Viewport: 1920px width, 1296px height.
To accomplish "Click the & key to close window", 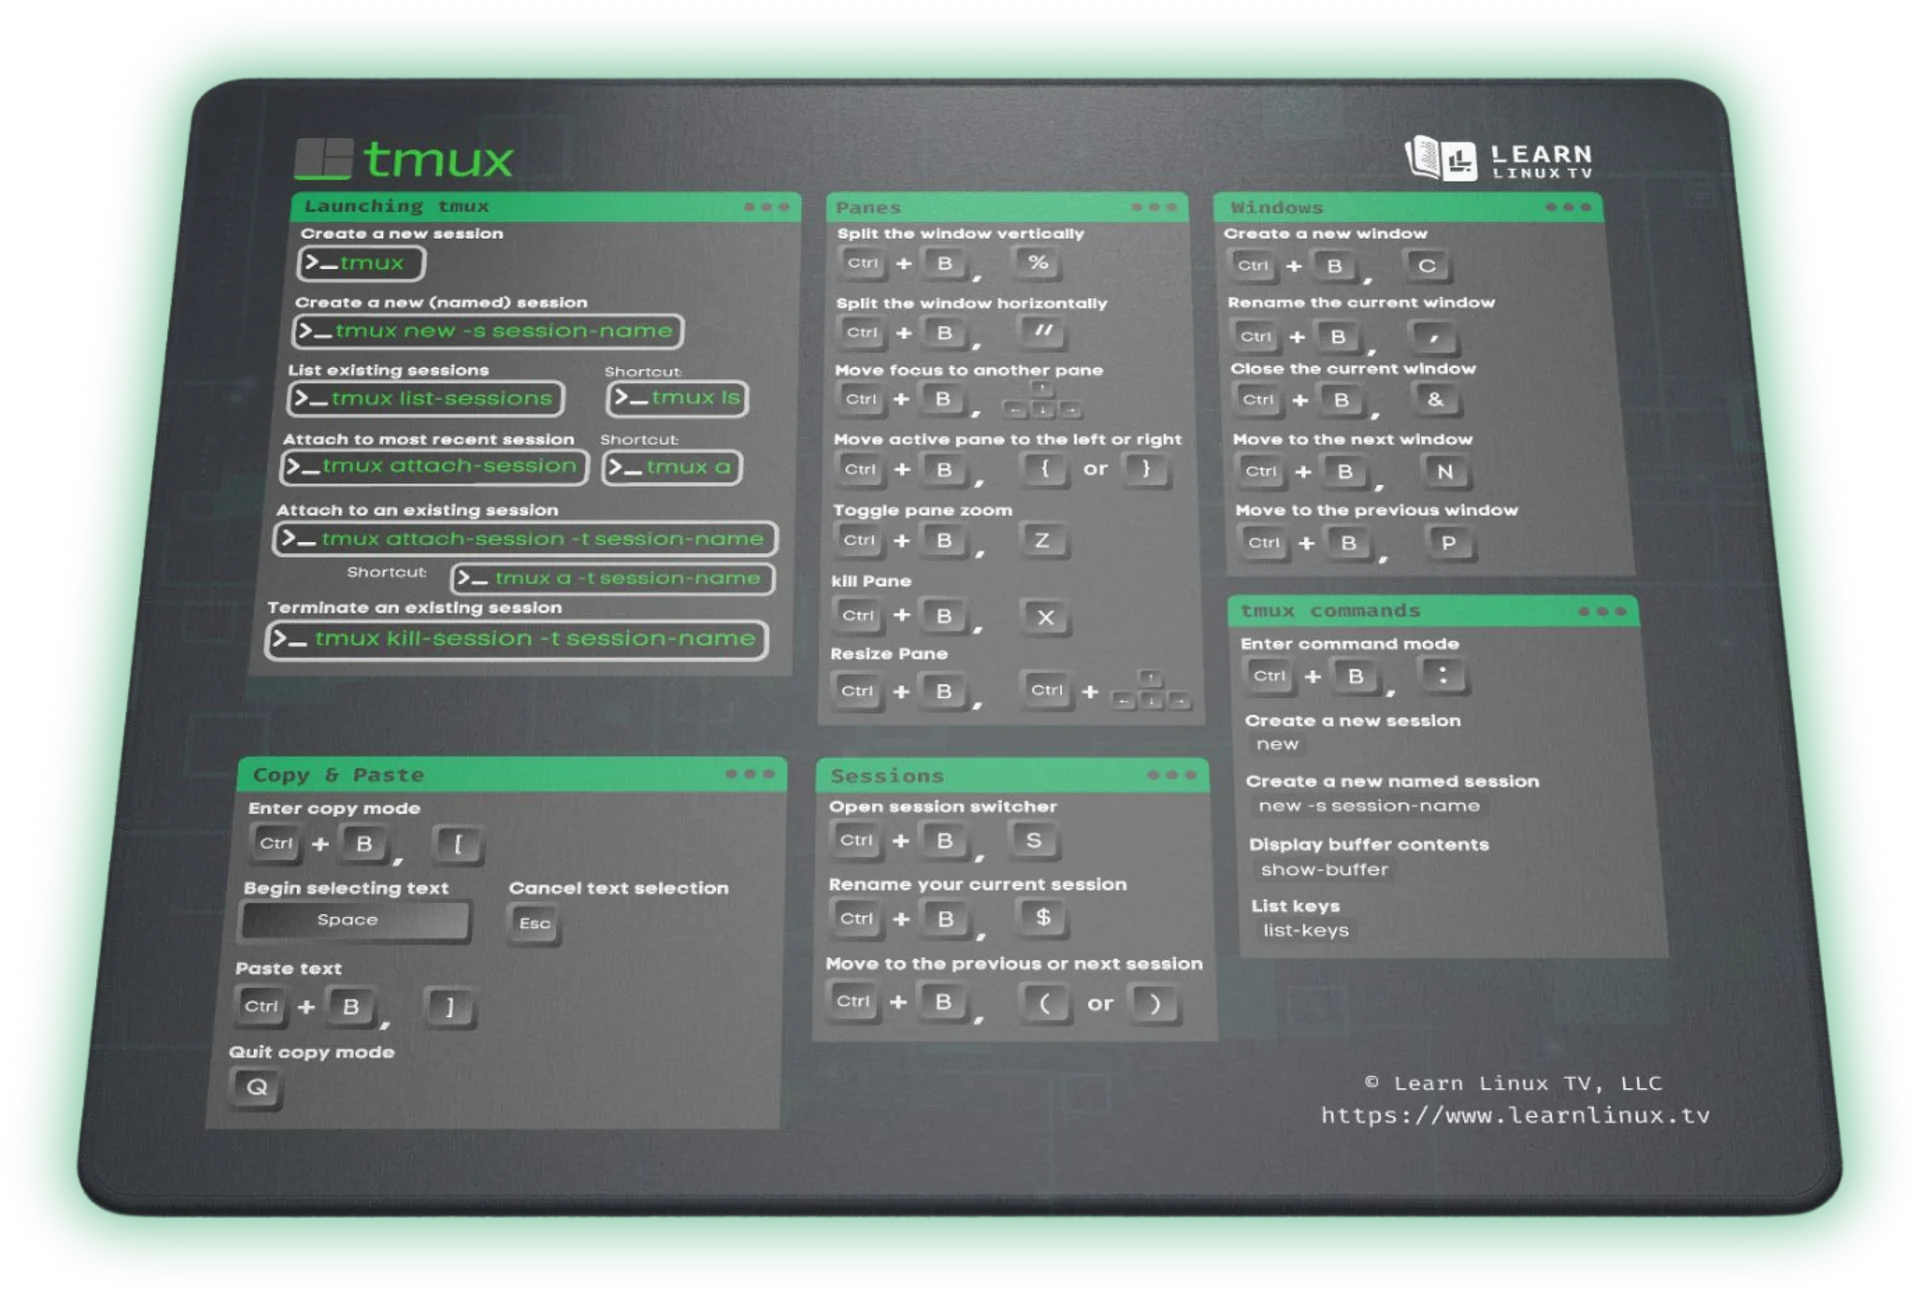I will (x=1436, y=400).
